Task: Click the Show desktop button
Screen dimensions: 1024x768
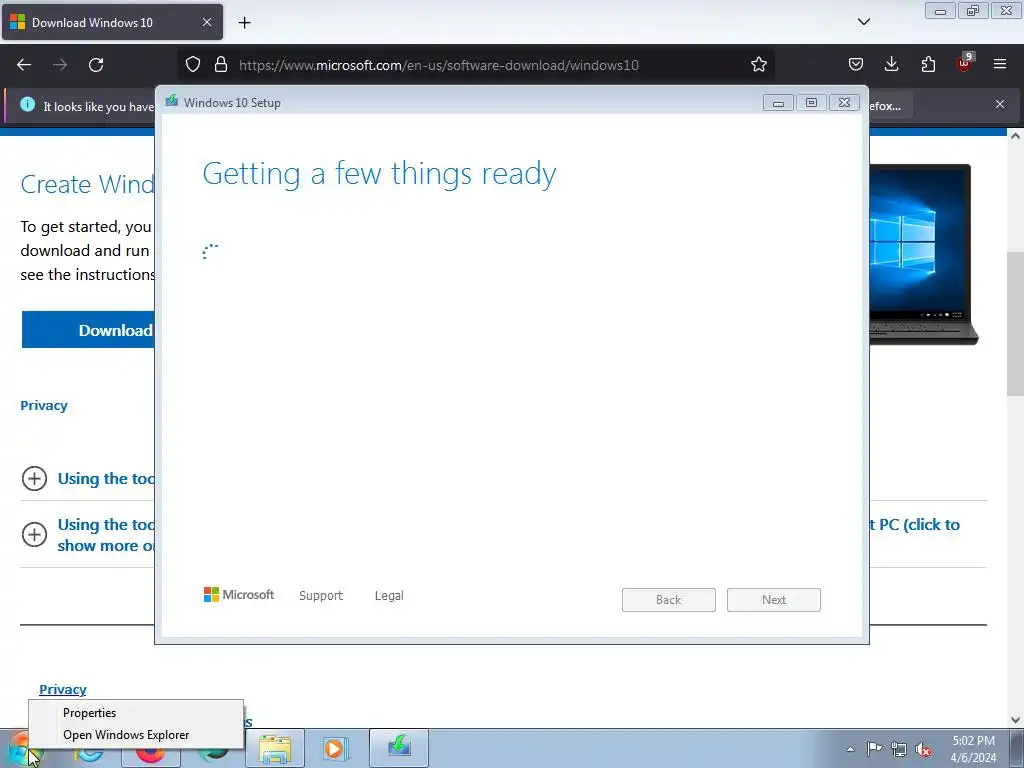Action: [x=1017, y=748]
